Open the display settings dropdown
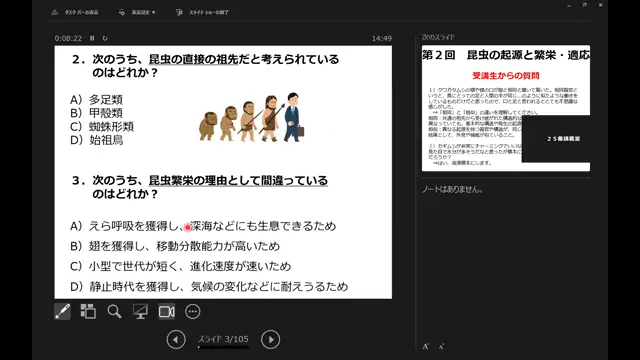640x360 pixels. [137, 12]
